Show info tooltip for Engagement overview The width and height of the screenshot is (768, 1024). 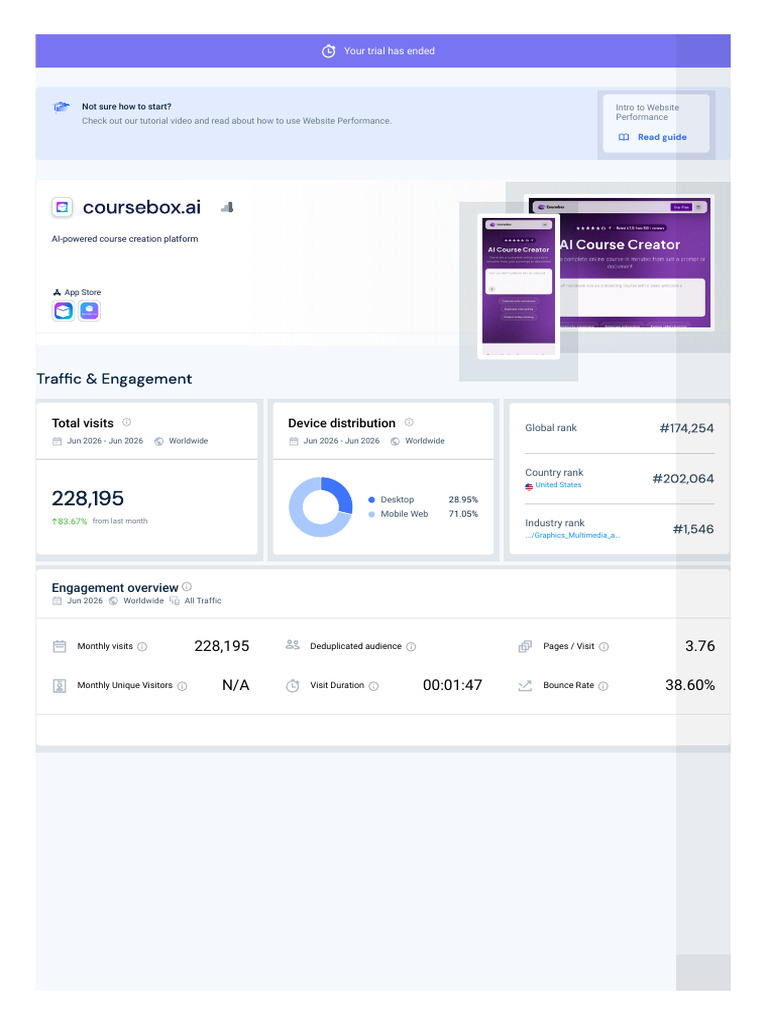[187, 586]
